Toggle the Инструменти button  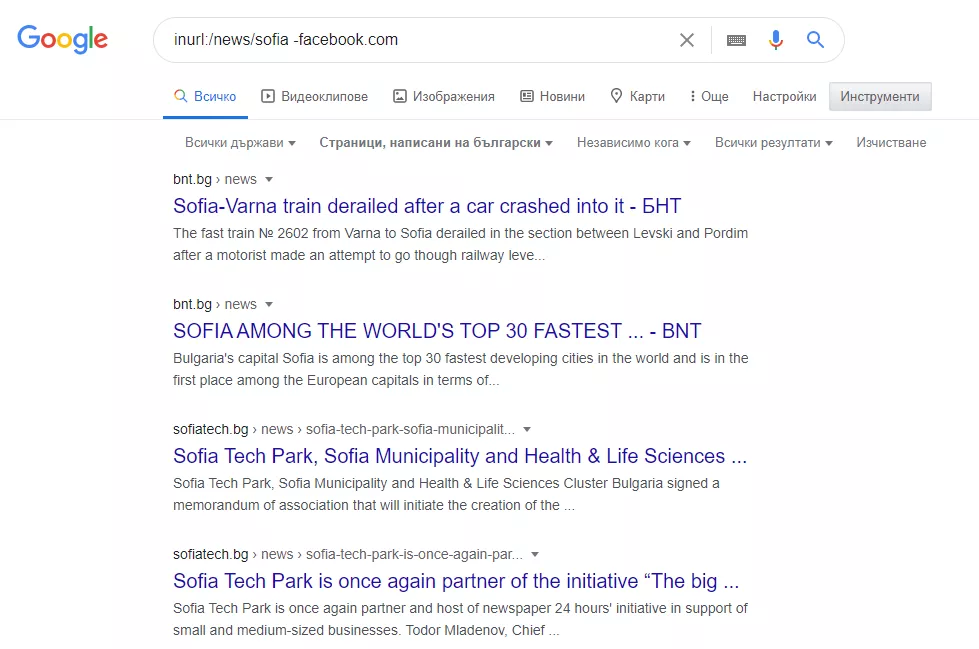coord(880,96)
